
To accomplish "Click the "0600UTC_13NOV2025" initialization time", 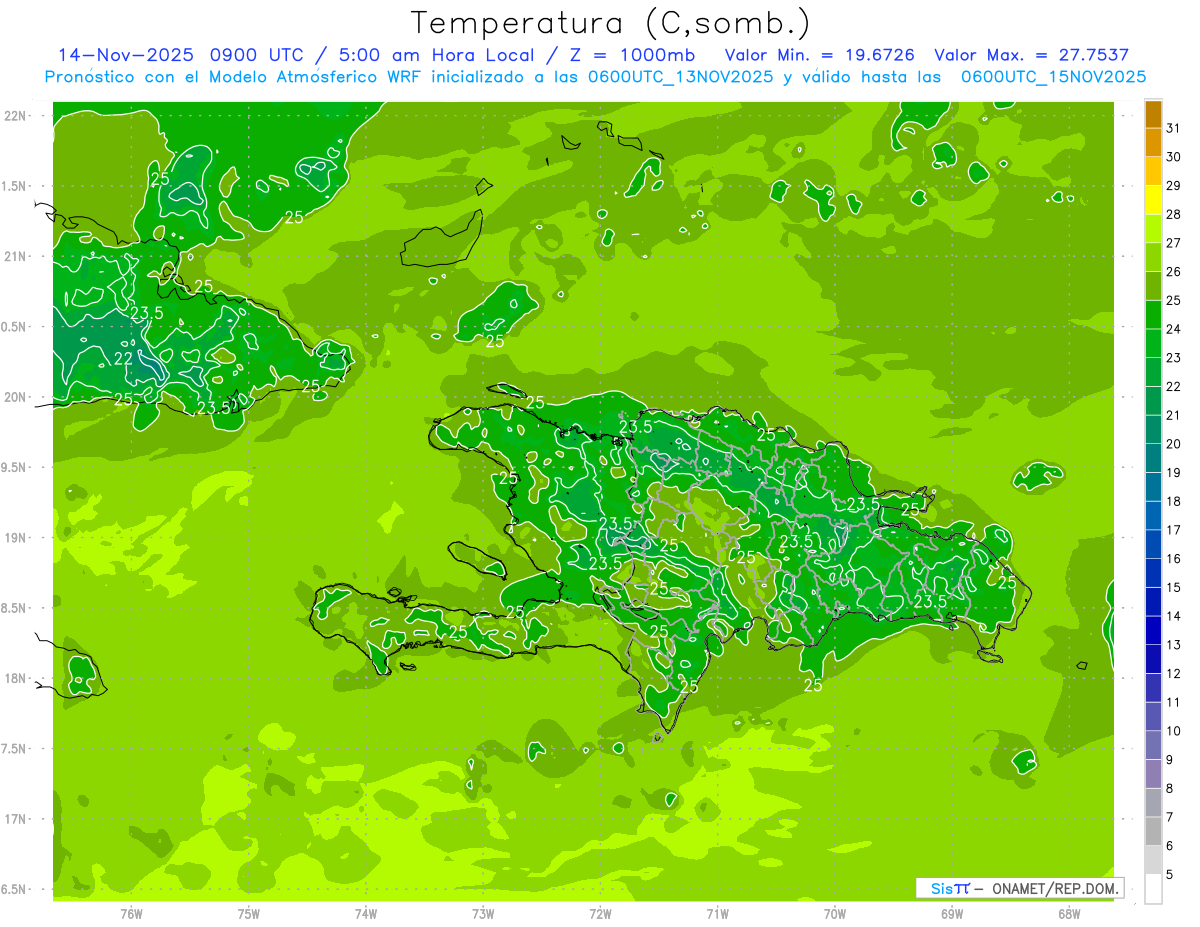I will click(x=679, y=77).
